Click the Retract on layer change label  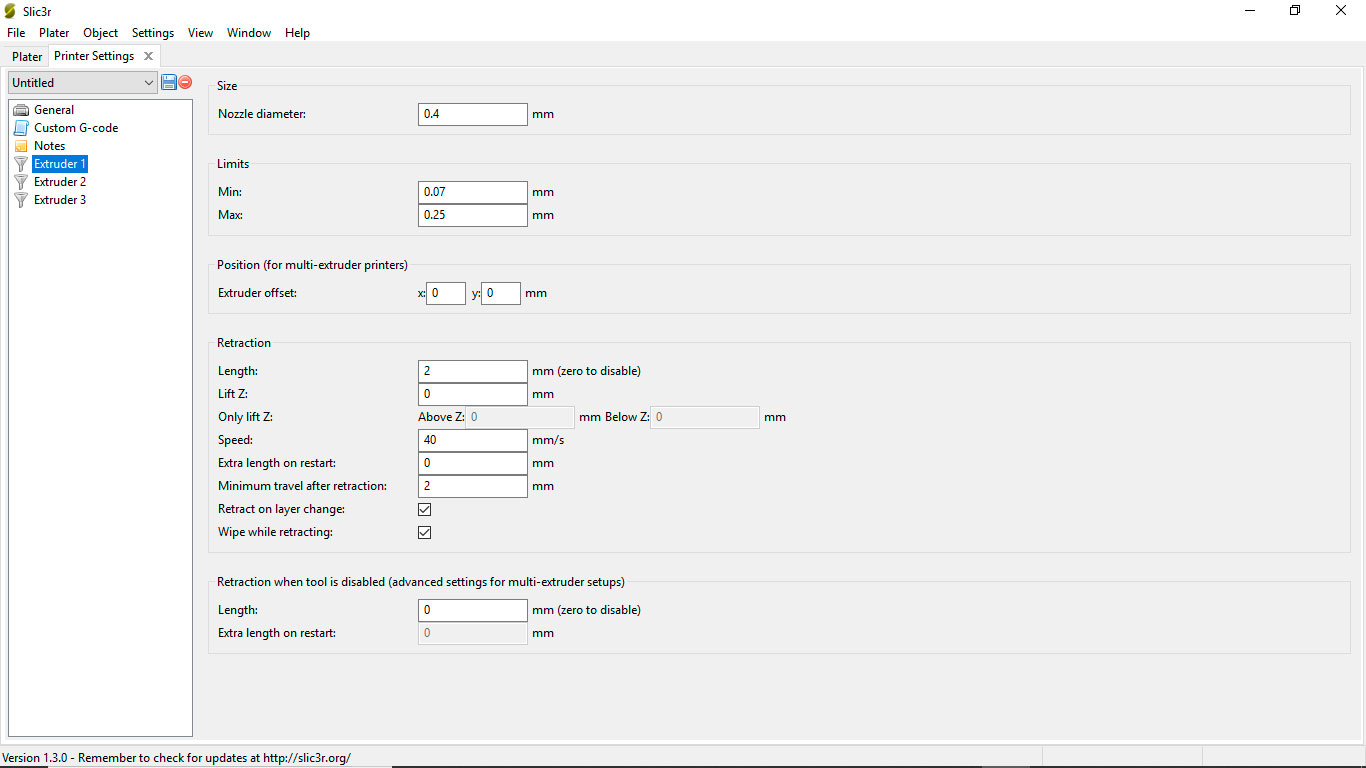[282, 509]
